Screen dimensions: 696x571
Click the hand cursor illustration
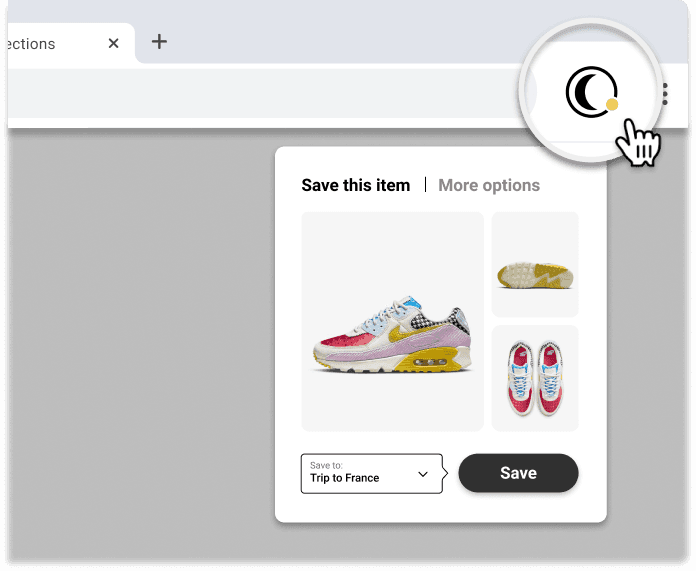tap(638, 143)
